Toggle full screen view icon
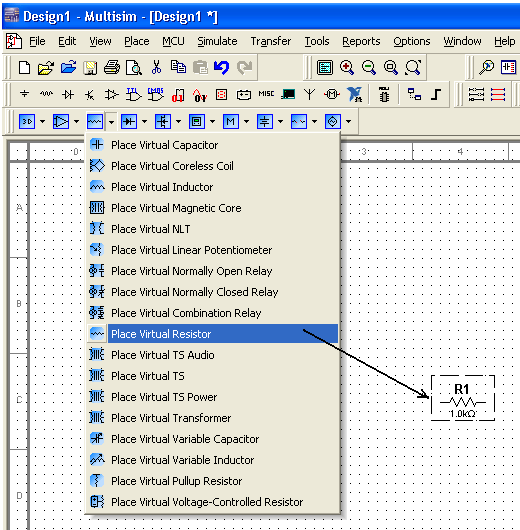This screenshot has width=520, height=530. (325, 67)
